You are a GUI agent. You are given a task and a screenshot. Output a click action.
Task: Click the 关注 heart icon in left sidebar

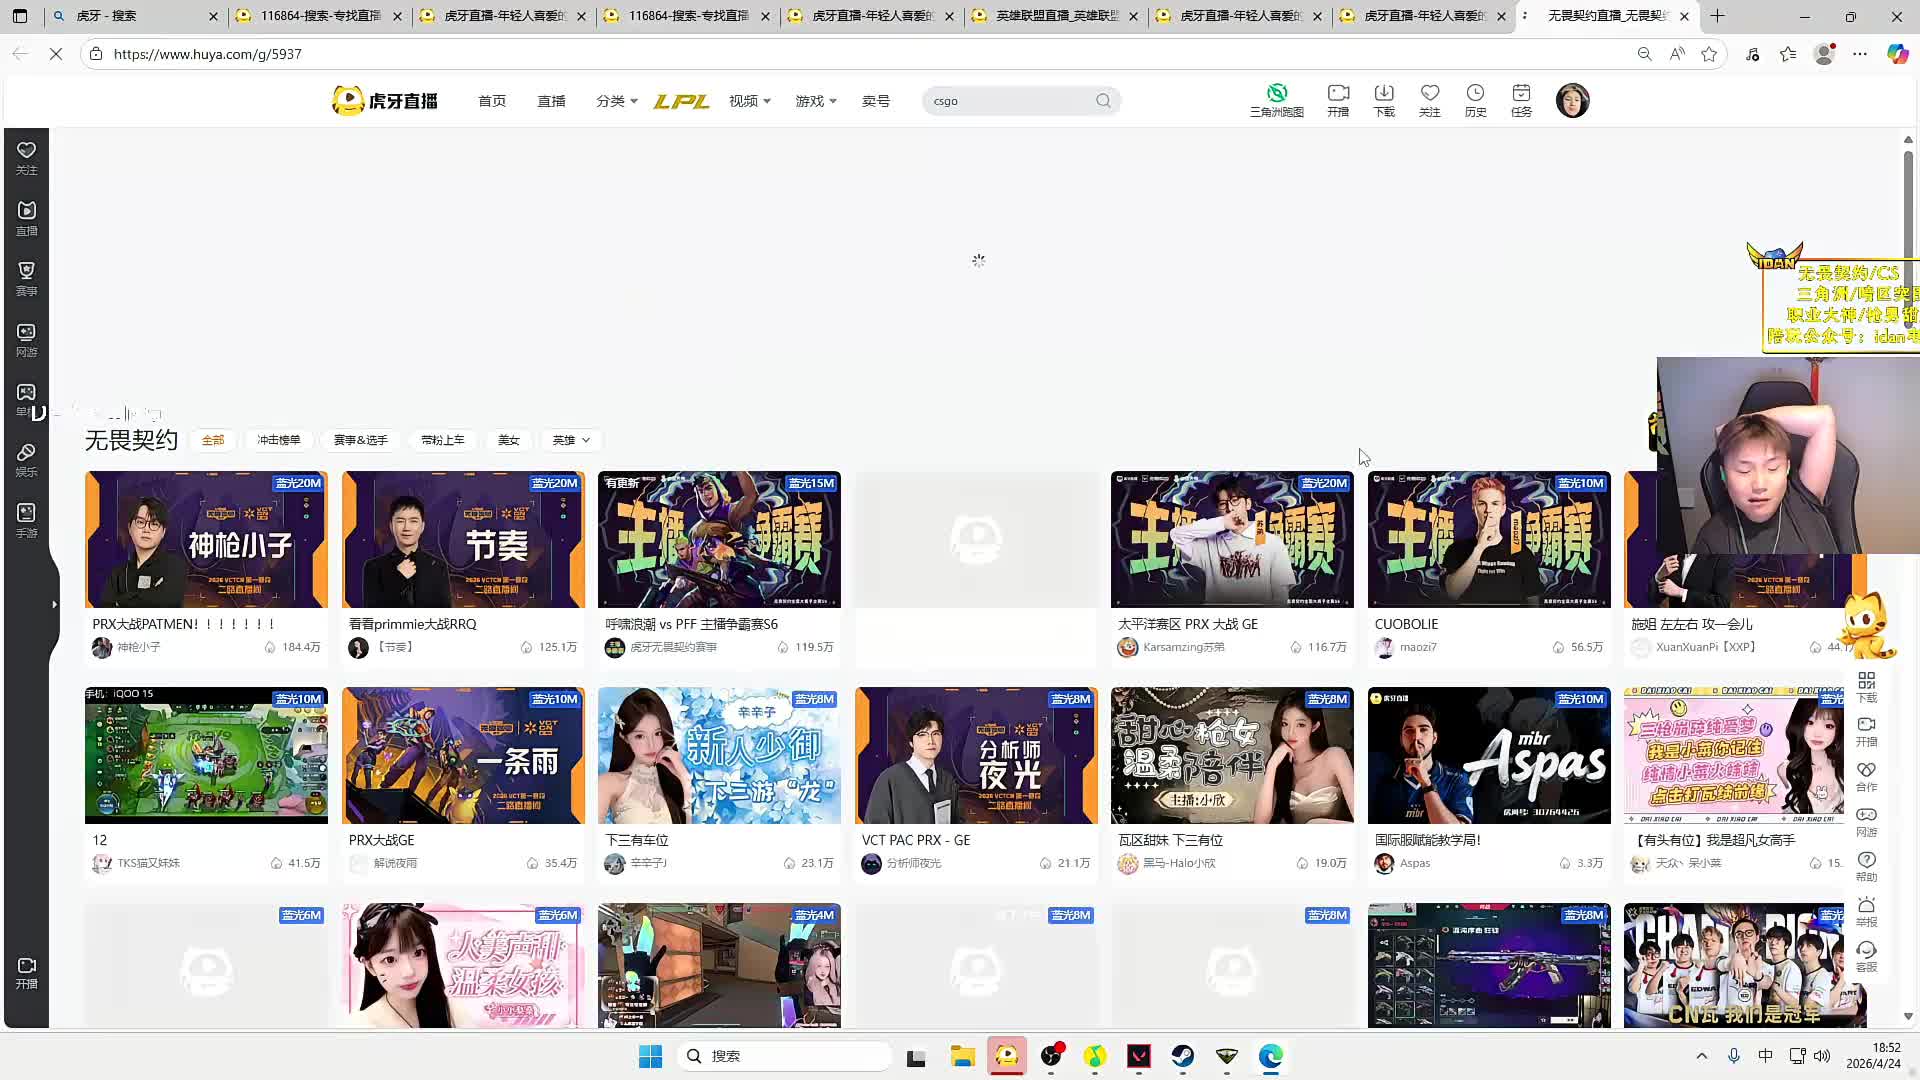point(26,151)
